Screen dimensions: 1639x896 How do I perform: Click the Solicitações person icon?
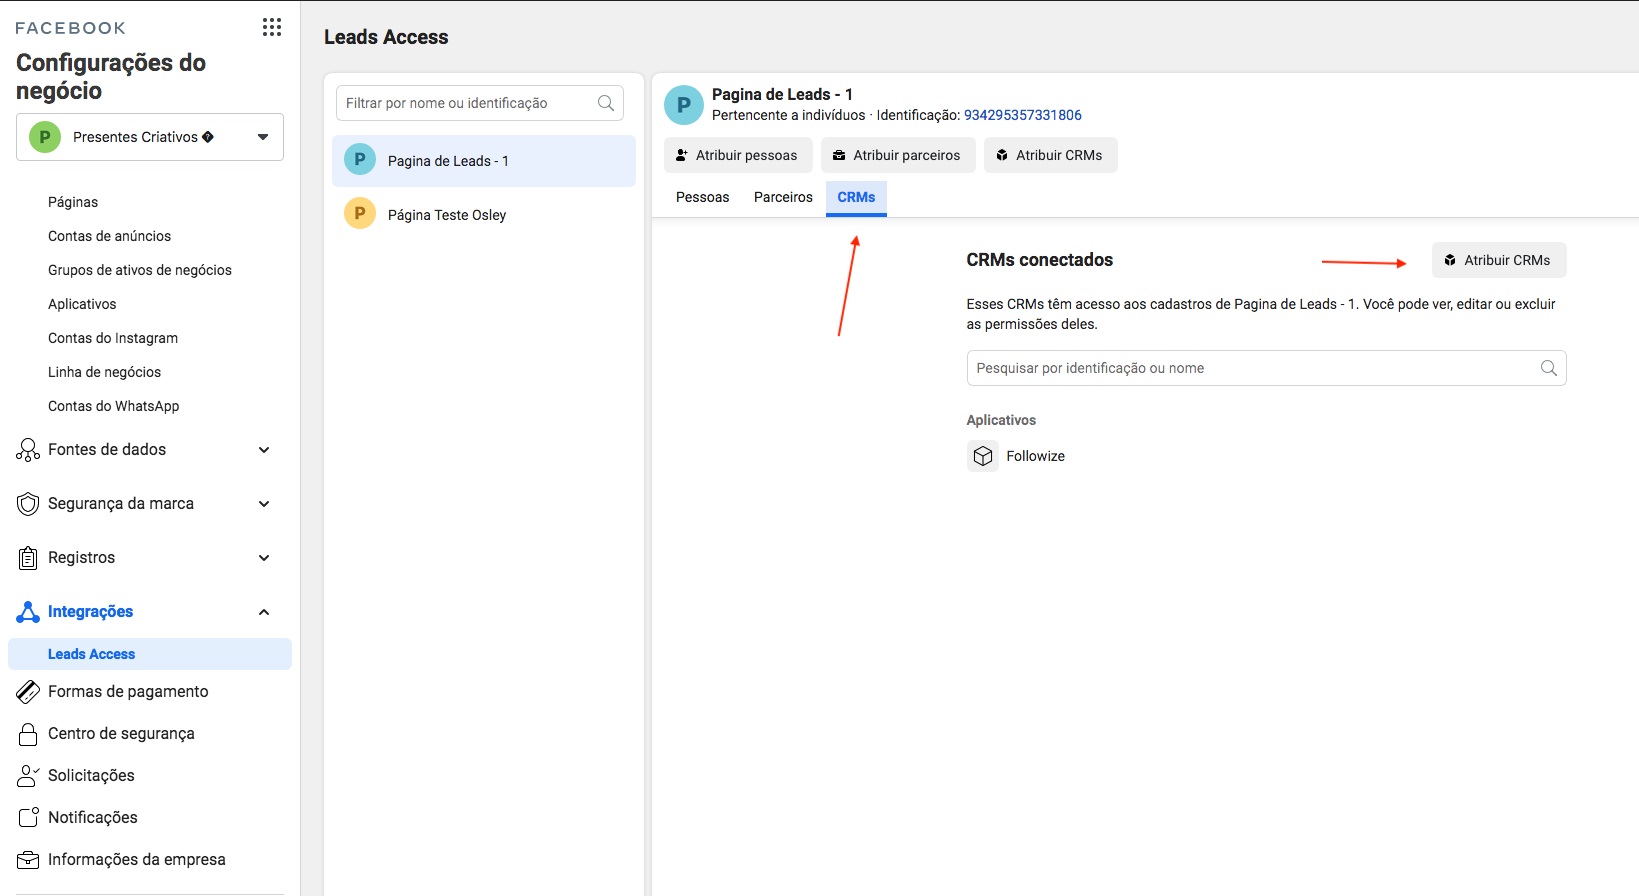pyautogui.click(x=28, y=776)
